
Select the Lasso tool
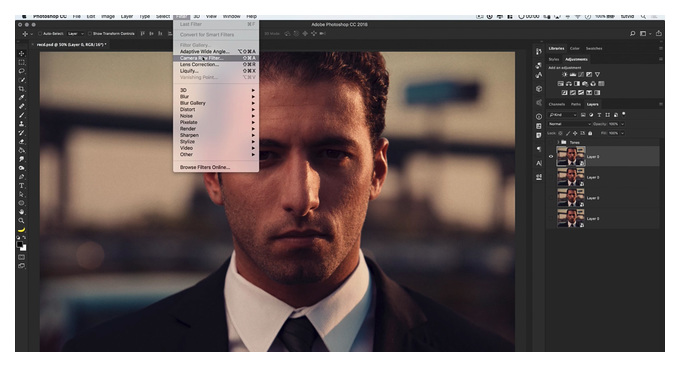21,71
